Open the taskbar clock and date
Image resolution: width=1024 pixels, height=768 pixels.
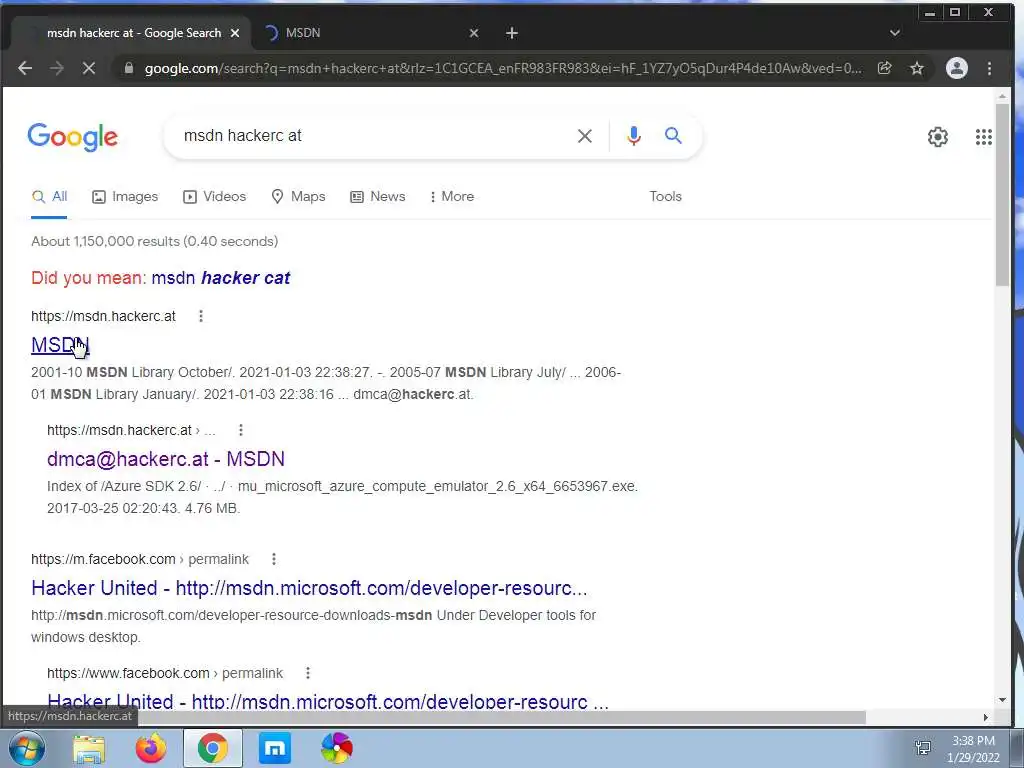[973, 749]
